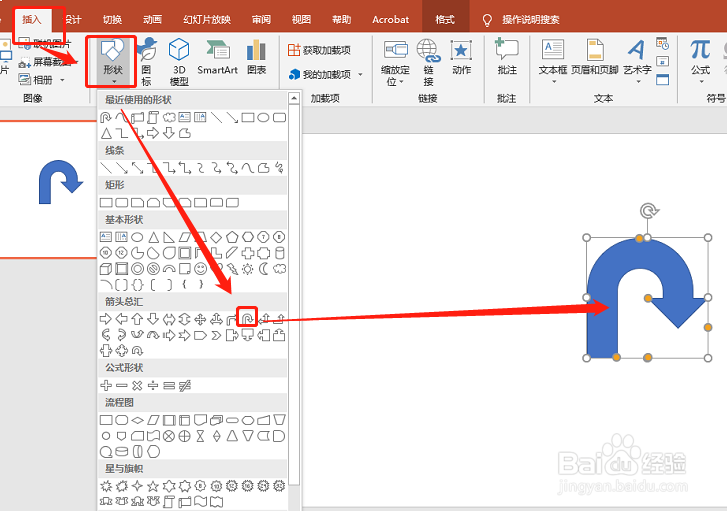Screen dimensions: 727x511
Task: Click the rotation handle above the arrow
Action: [x=648, y=211]
